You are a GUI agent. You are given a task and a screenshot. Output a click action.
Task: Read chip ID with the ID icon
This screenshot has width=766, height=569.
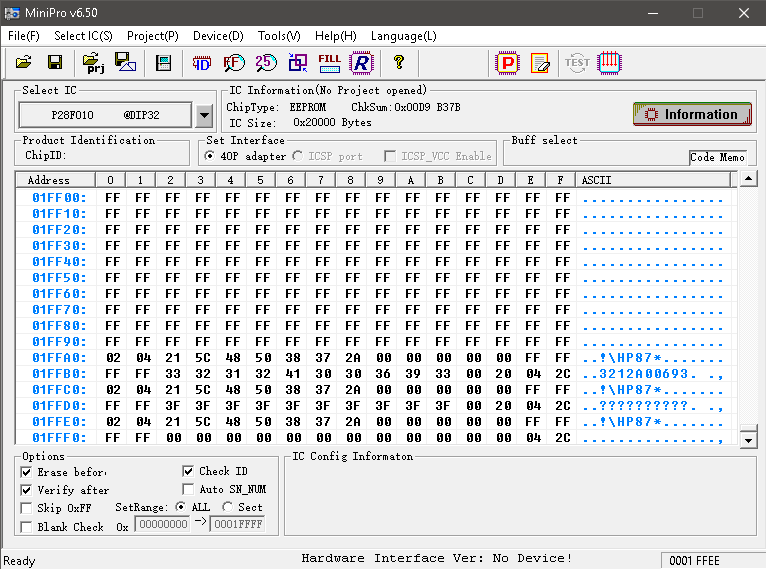pyautogui.click(x=201, y=63)
